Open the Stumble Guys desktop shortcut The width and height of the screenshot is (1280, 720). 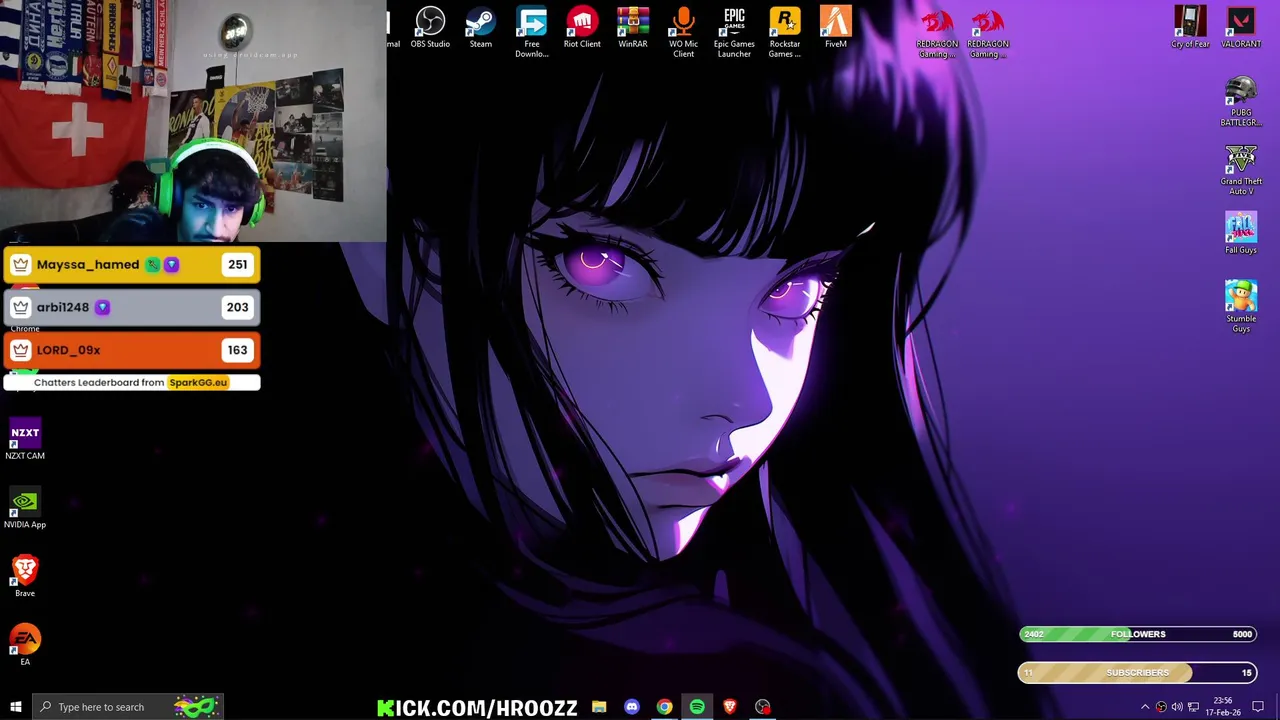1241,307
